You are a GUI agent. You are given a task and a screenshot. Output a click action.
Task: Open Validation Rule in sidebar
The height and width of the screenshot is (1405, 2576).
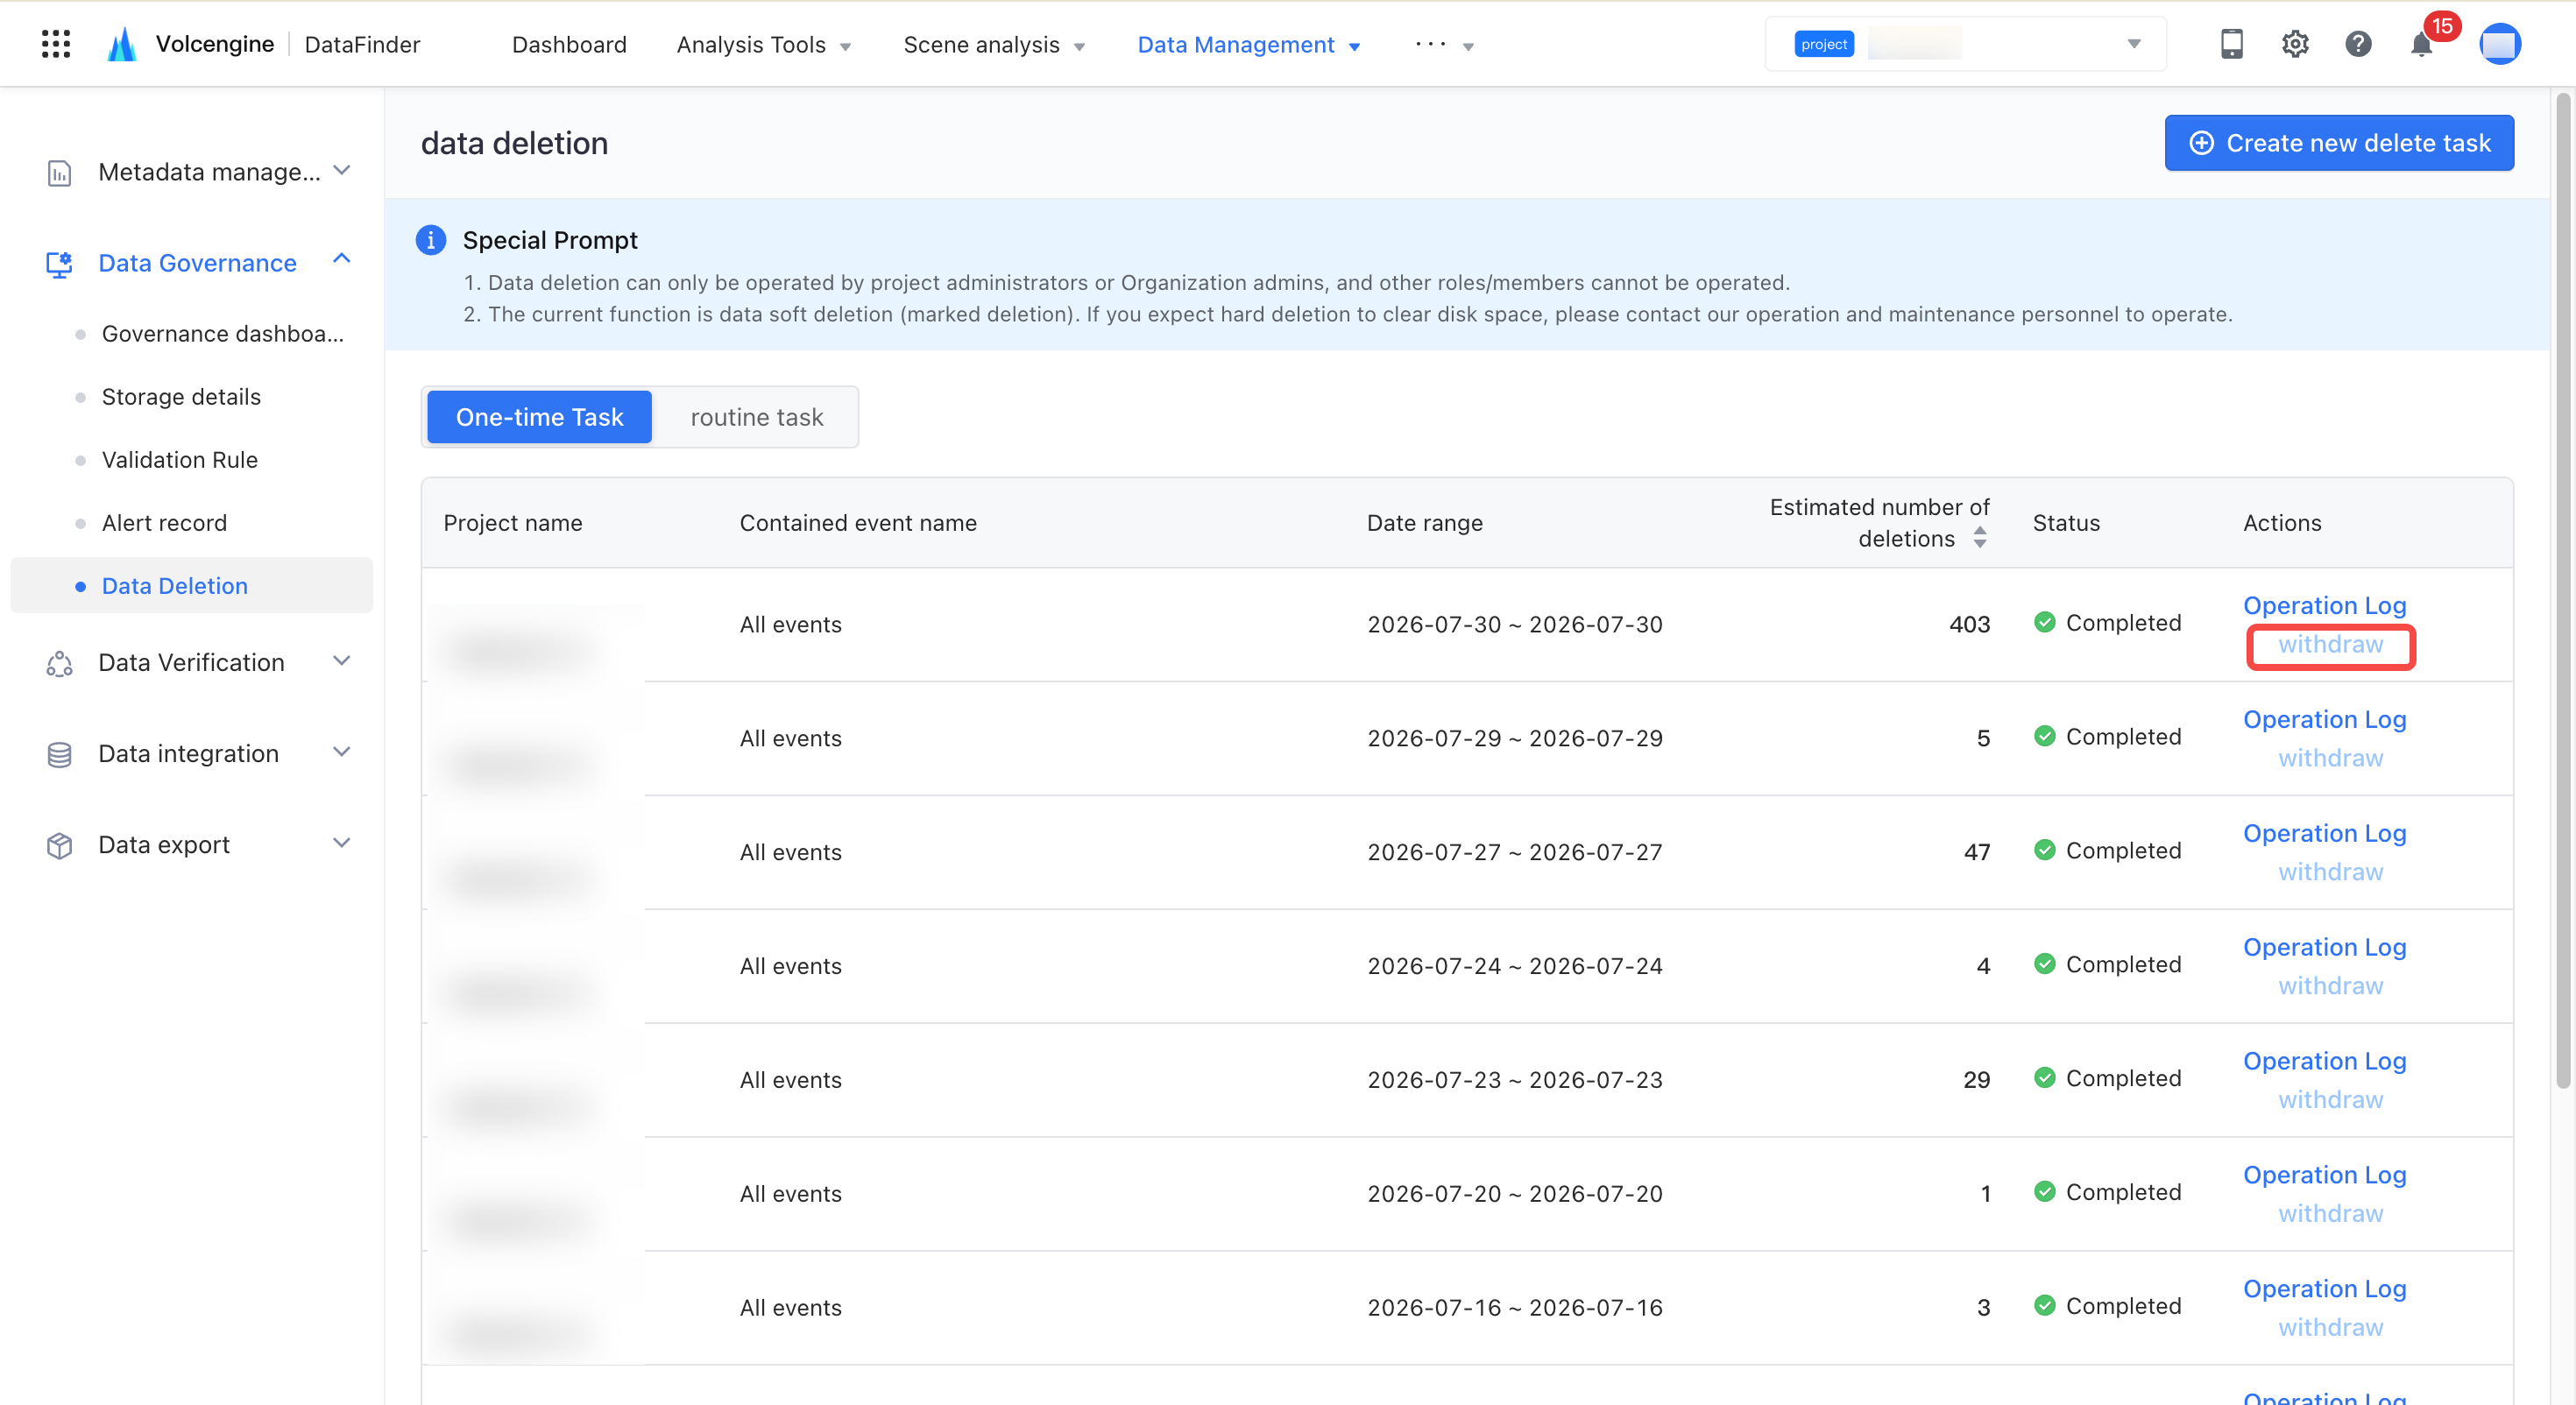click(x=180, y=460)
